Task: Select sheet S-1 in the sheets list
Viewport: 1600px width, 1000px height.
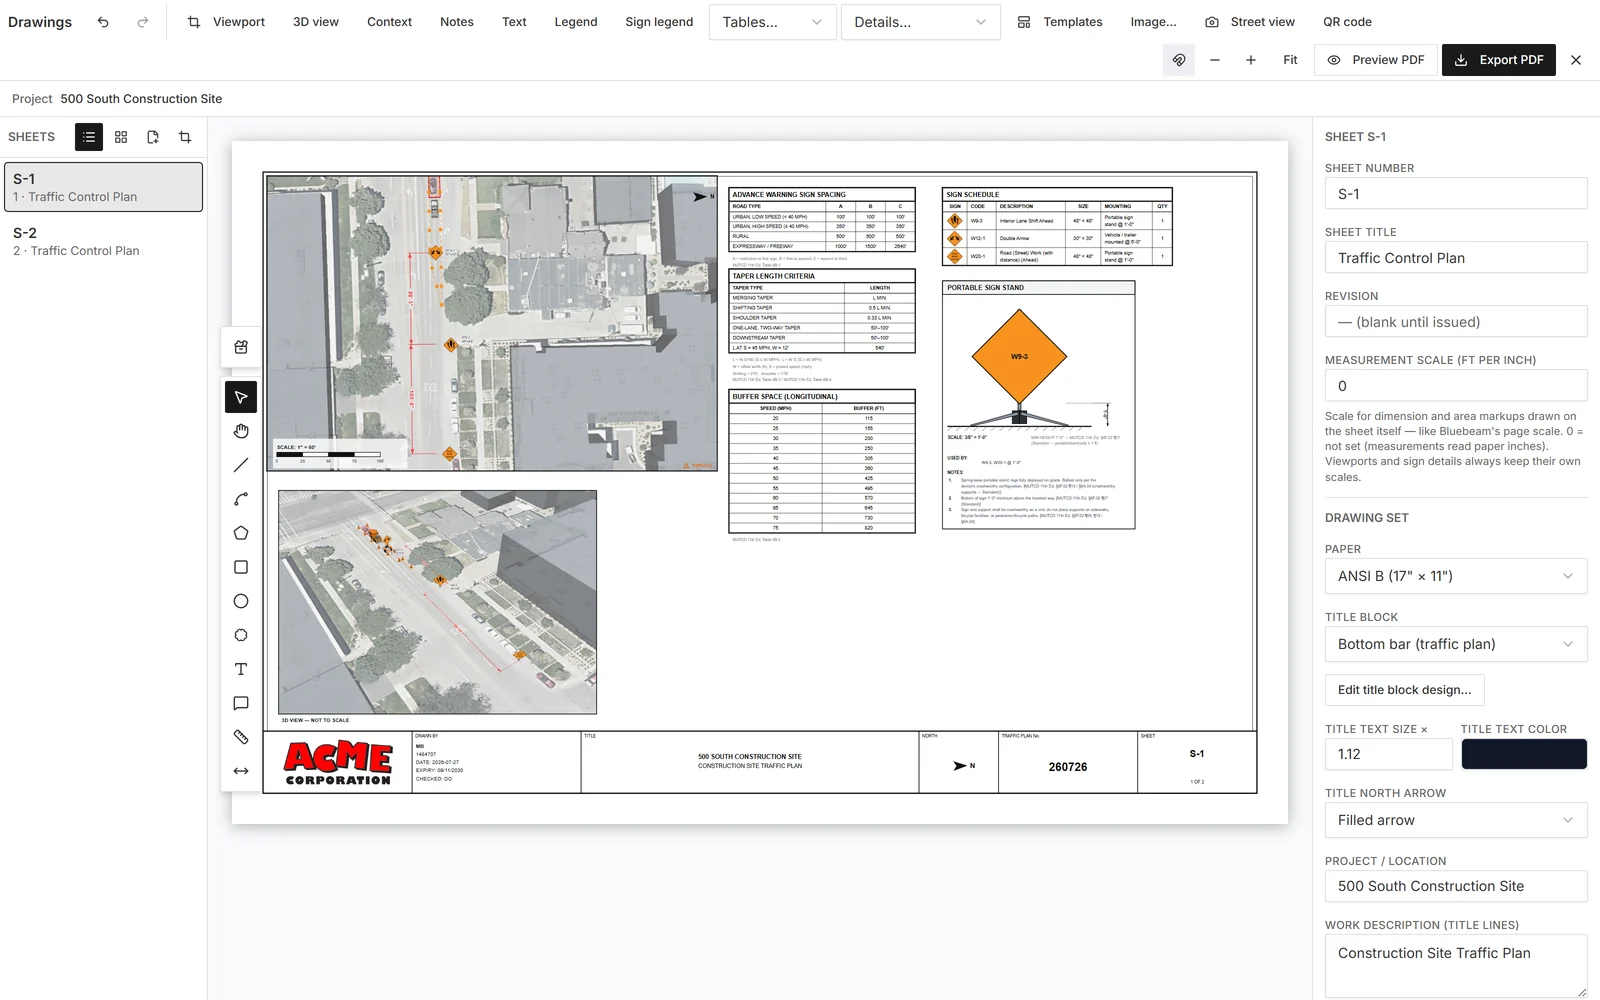Action: pos(104,187)
